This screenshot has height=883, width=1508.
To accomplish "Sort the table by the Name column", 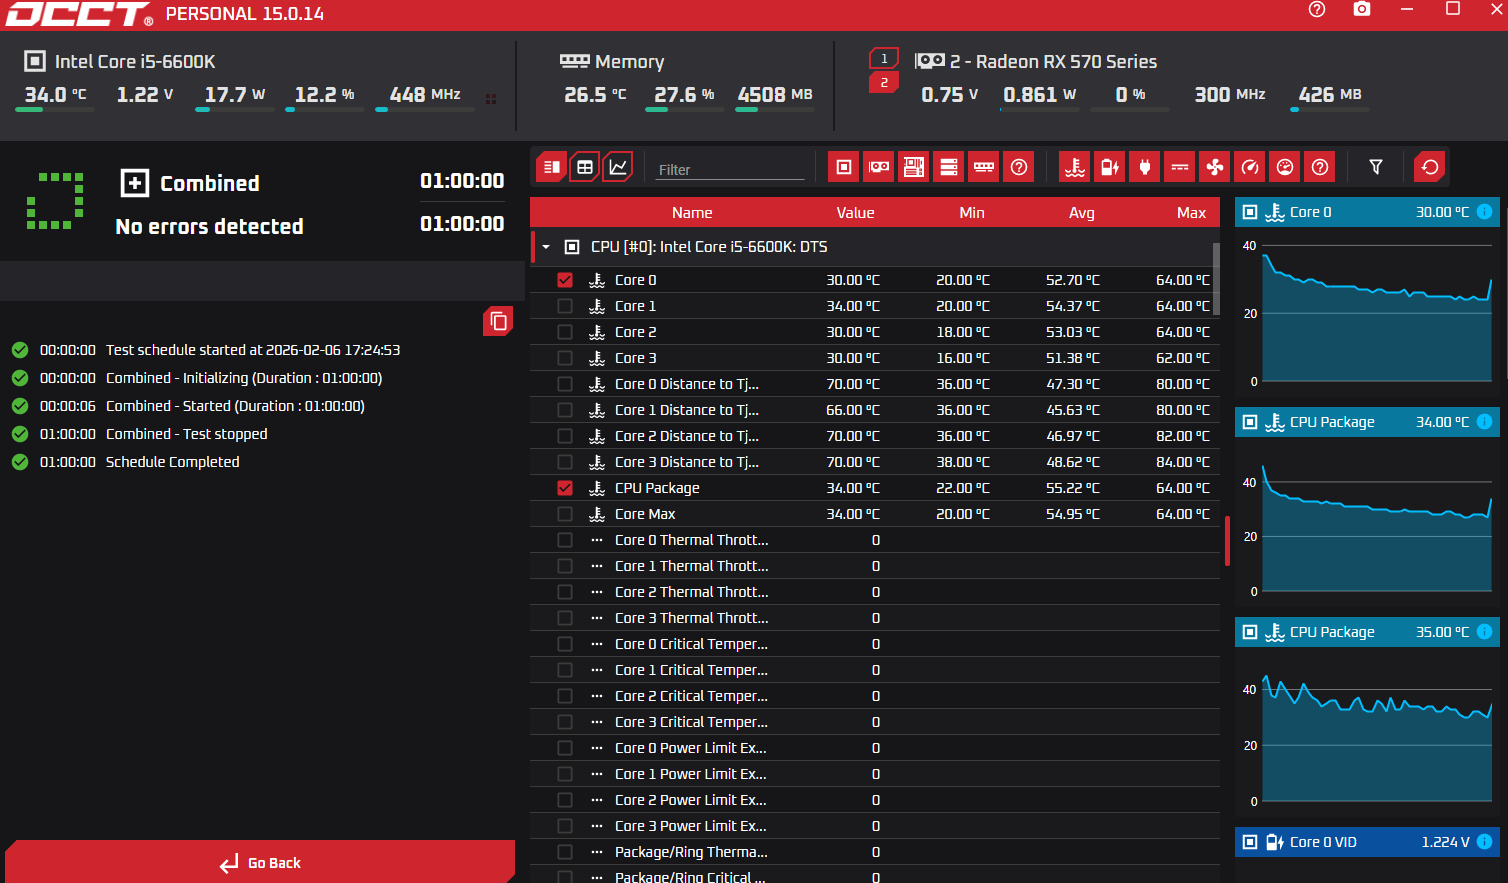I will tap(692, 213).
